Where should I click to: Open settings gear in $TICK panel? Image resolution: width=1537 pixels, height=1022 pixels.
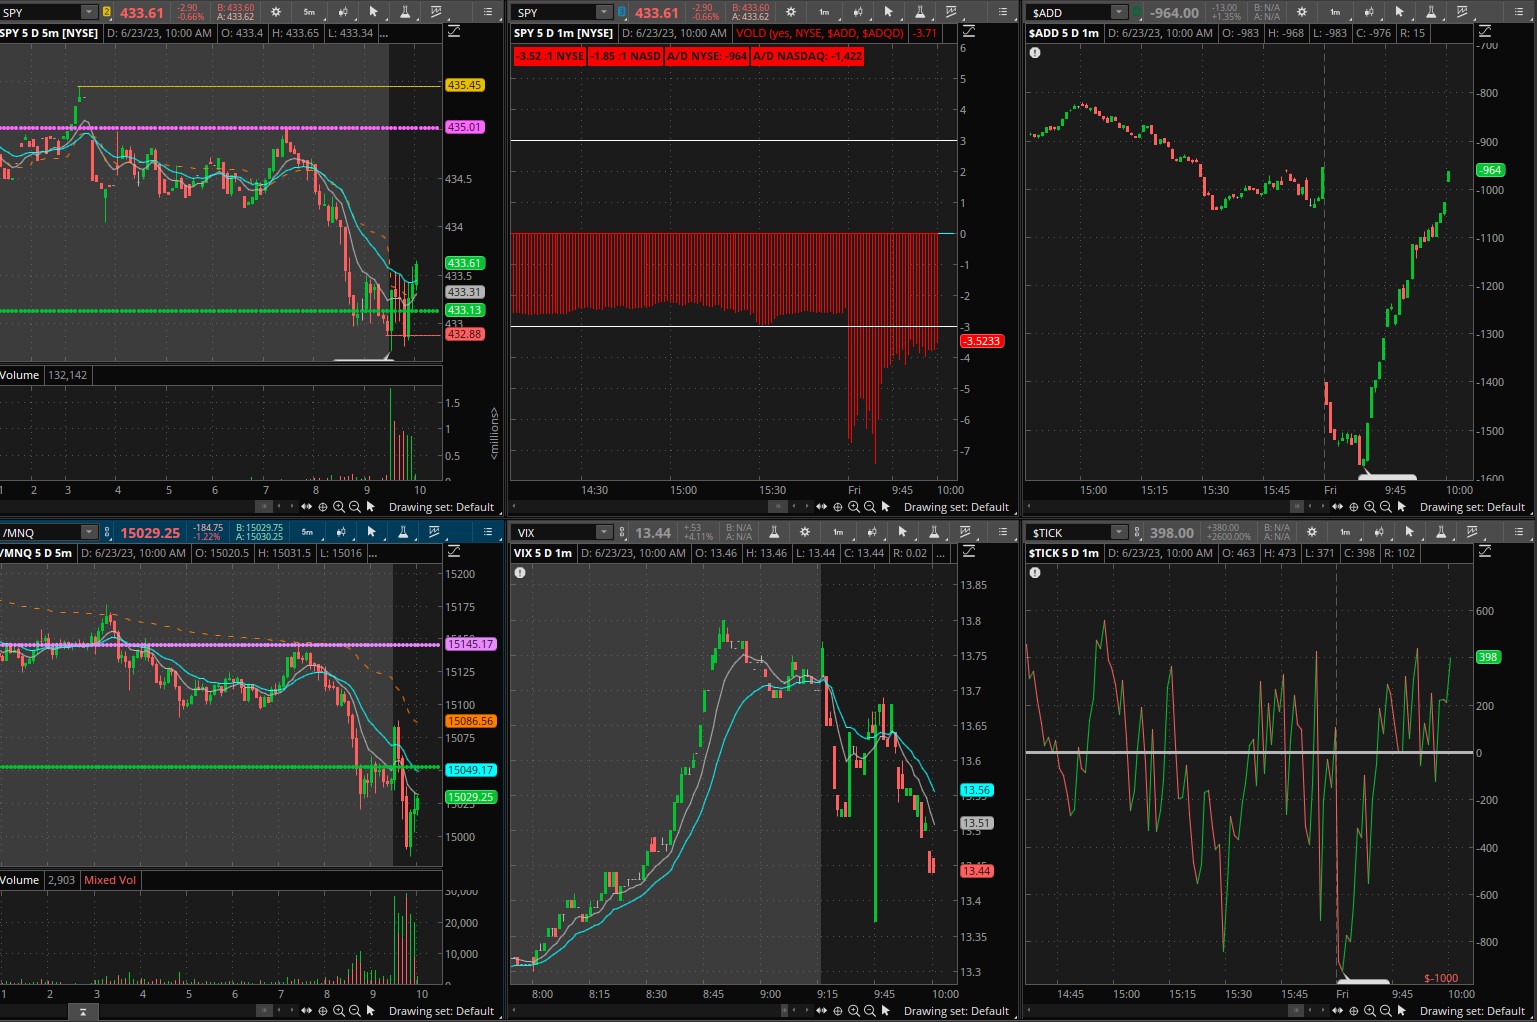click(x=1311, y=532)
